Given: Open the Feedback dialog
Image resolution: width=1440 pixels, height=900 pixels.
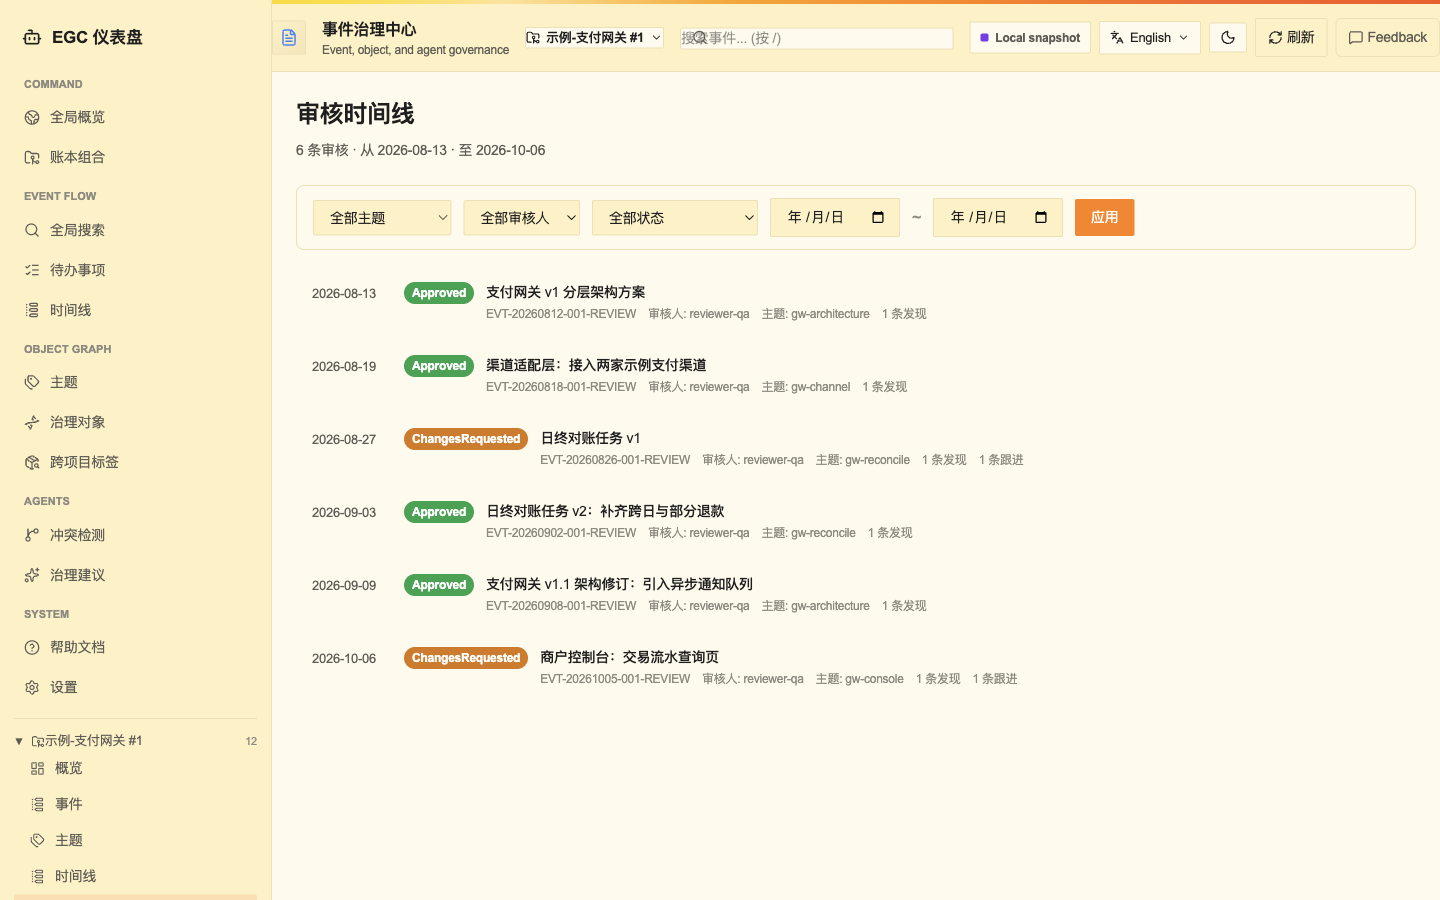Looking at the screenshot, I should (1387, 38).
